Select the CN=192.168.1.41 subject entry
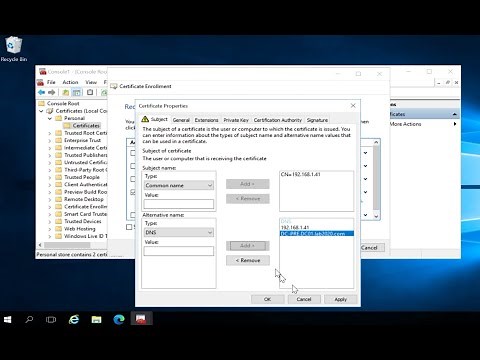480x360 pixels. coord(301,174)
